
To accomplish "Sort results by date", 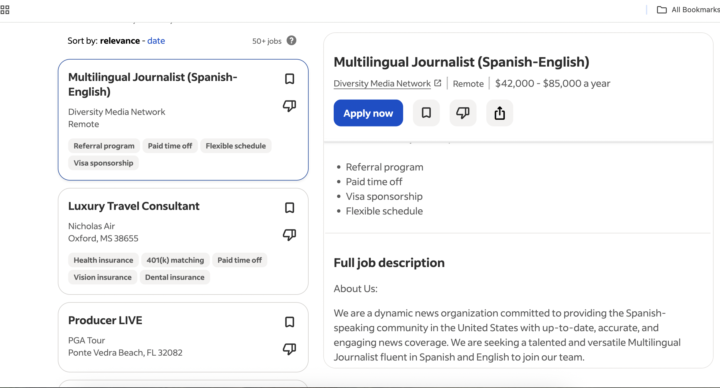I will [x=156, y=41].
